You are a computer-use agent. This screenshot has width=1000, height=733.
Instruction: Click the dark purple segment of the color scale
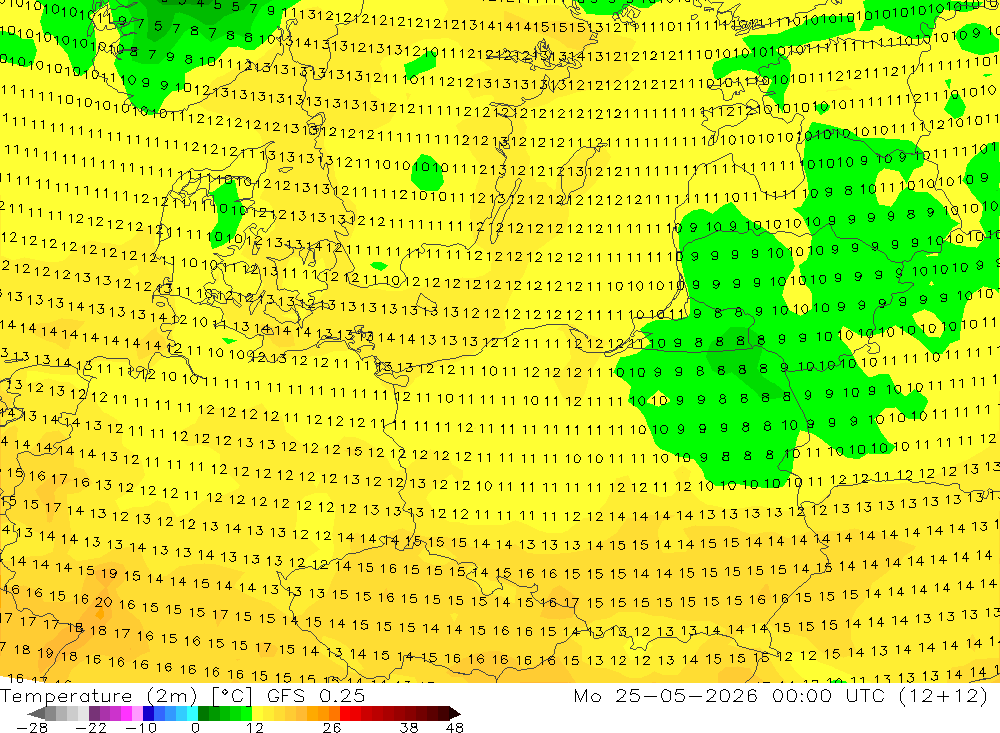click(94, 713)
